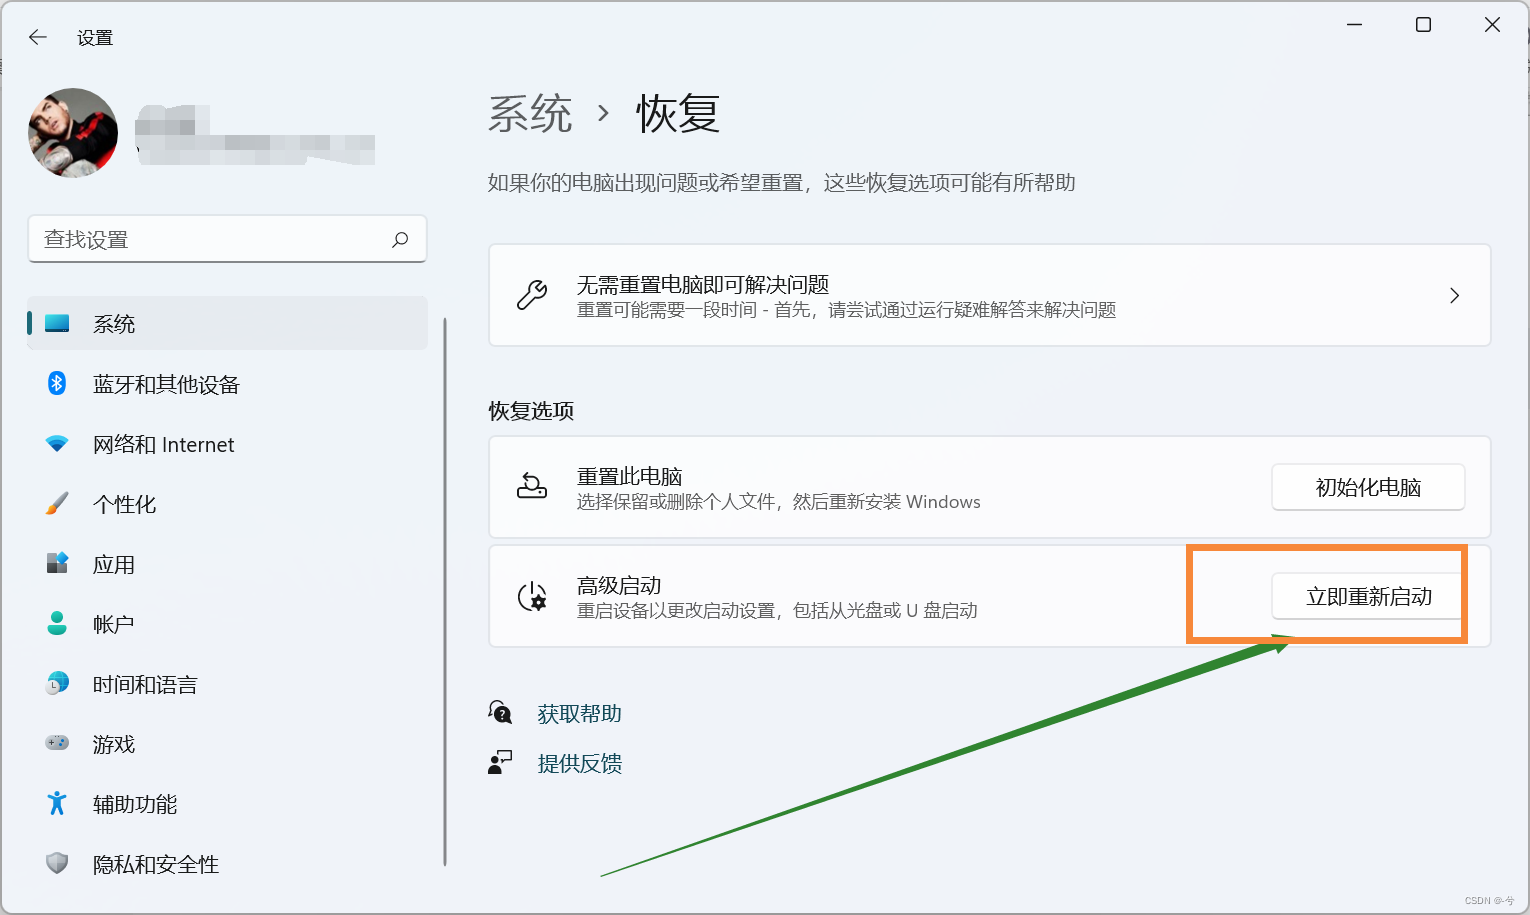Open the 获取帮助 link
The image size is (1530, 915).
[580, 713]
